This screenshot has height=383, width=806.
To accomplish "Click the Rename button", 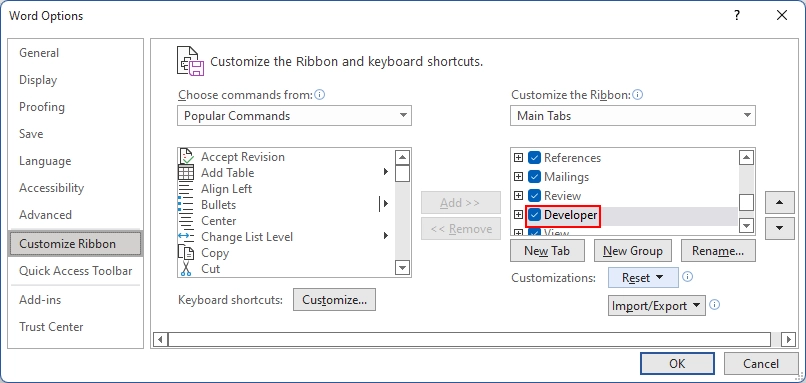I will (x=718, y=251).
